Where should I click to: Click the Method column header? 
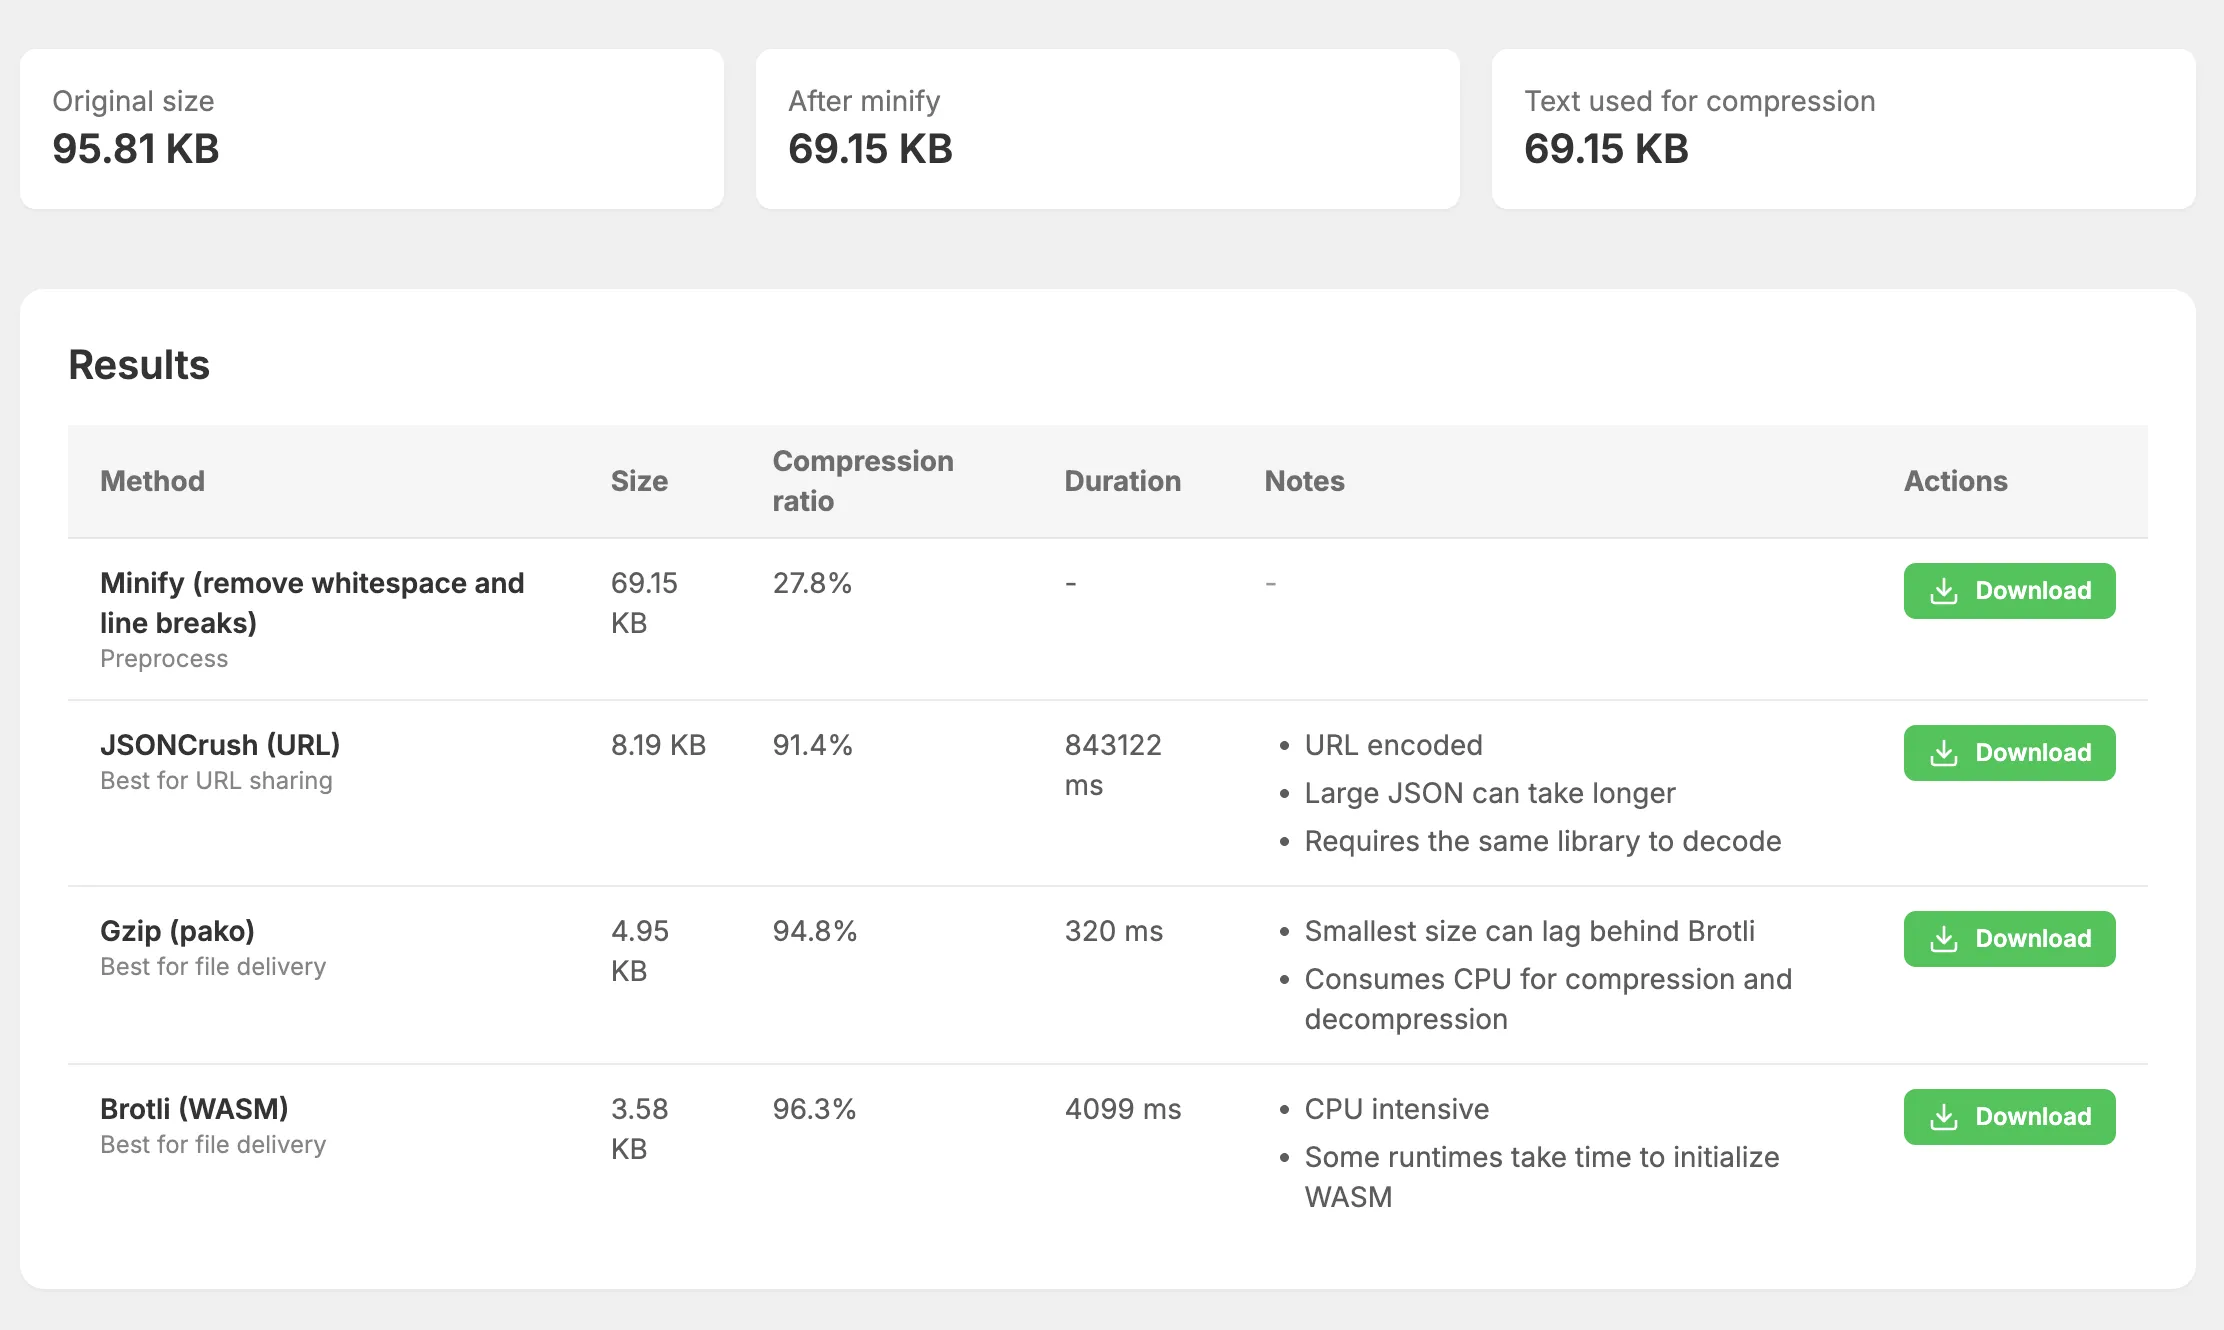[152, 481]
